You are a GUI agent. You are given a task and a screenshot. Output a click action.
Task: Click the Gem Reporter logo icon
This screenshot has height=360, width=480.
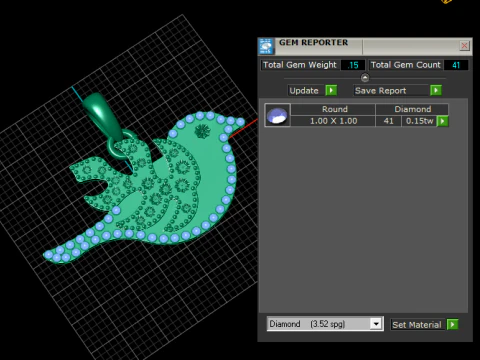266,46
